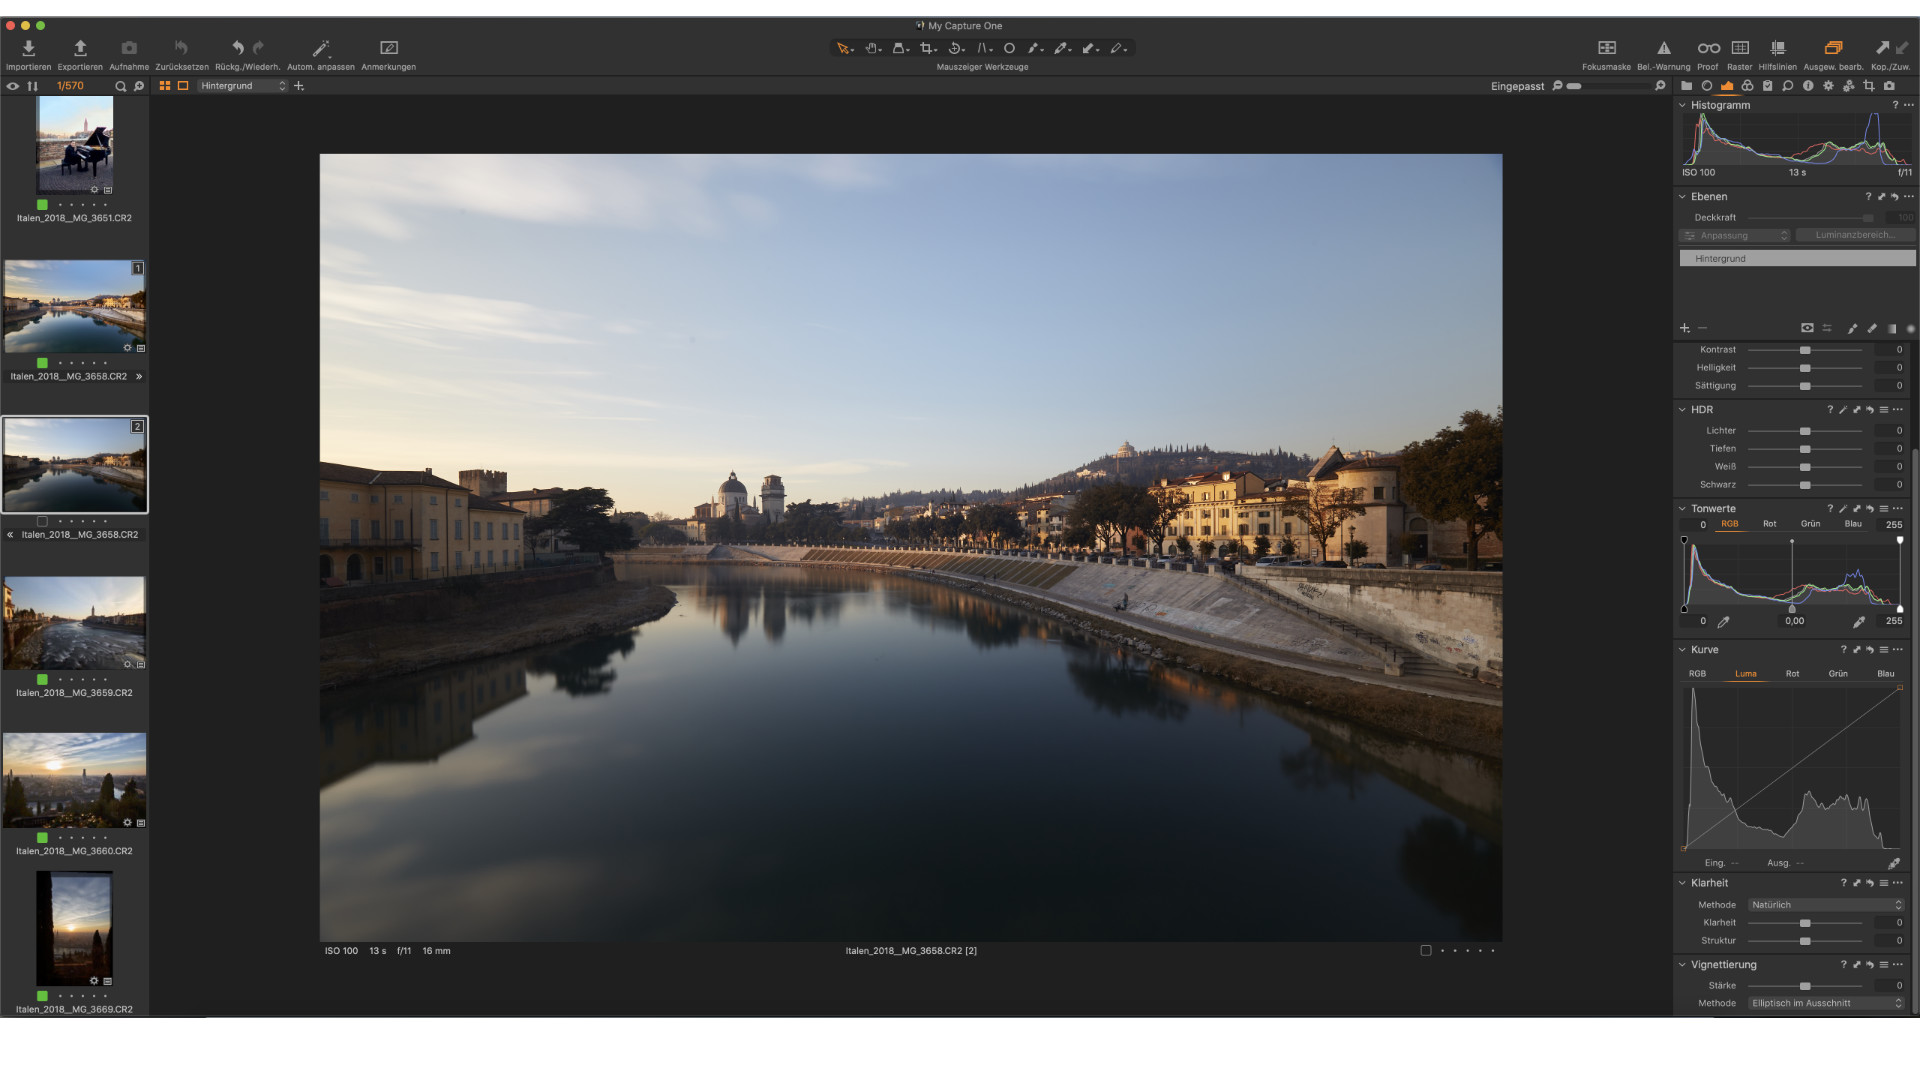
Task: Toggle the Proof glasses view
Action: tap(1708, 48)
